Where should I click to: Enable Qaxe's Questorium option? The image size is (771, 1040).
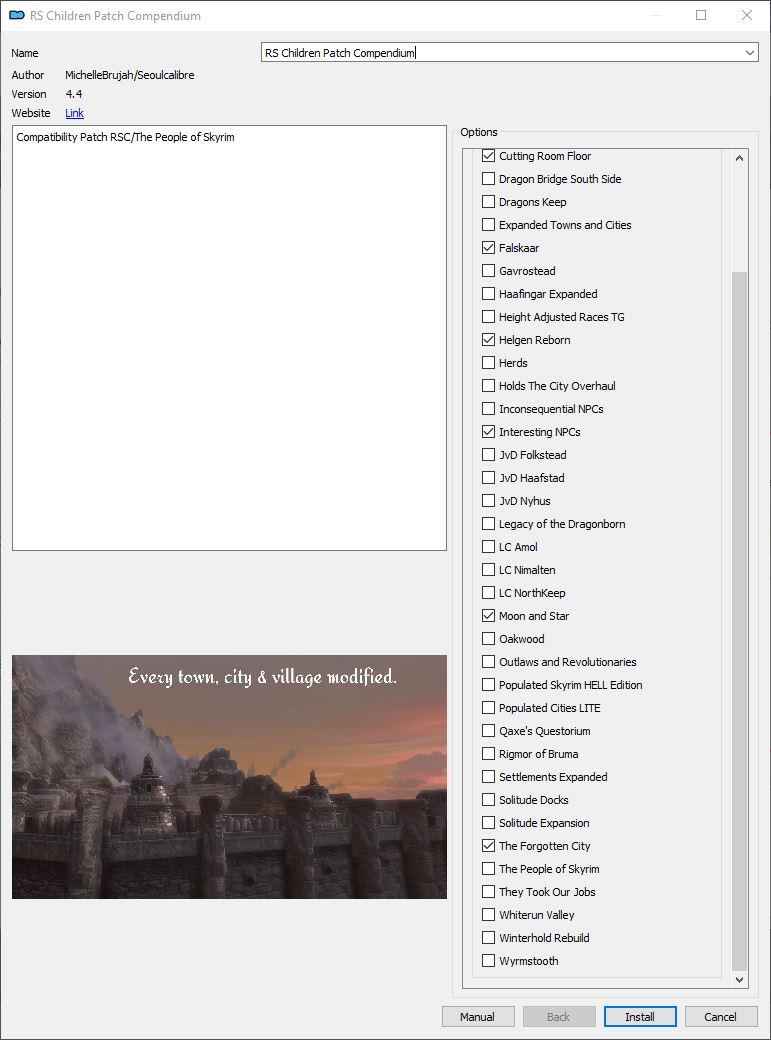(x=488, y=731)
